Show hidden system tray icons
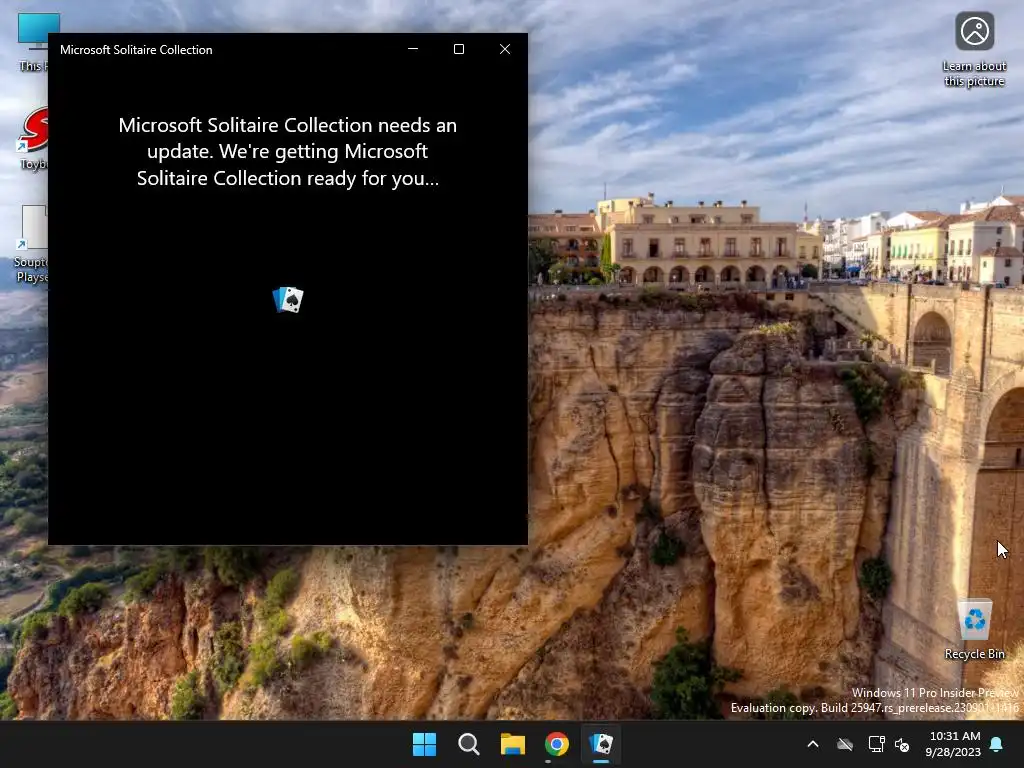The width and height of the screenshot is (1024, 768). coord(813,744)
